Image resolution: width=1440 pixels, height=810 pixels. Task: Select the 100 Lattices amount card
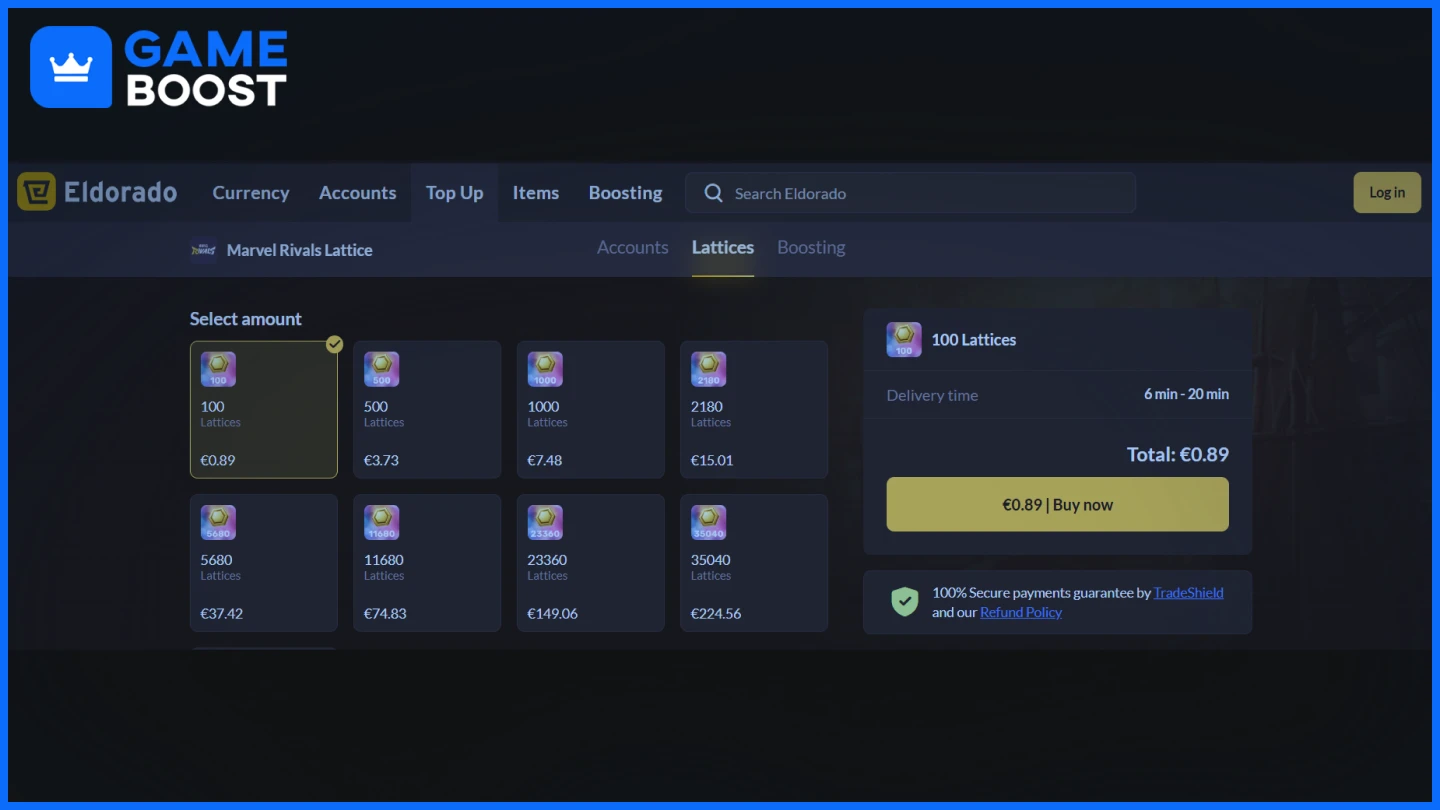264,410
